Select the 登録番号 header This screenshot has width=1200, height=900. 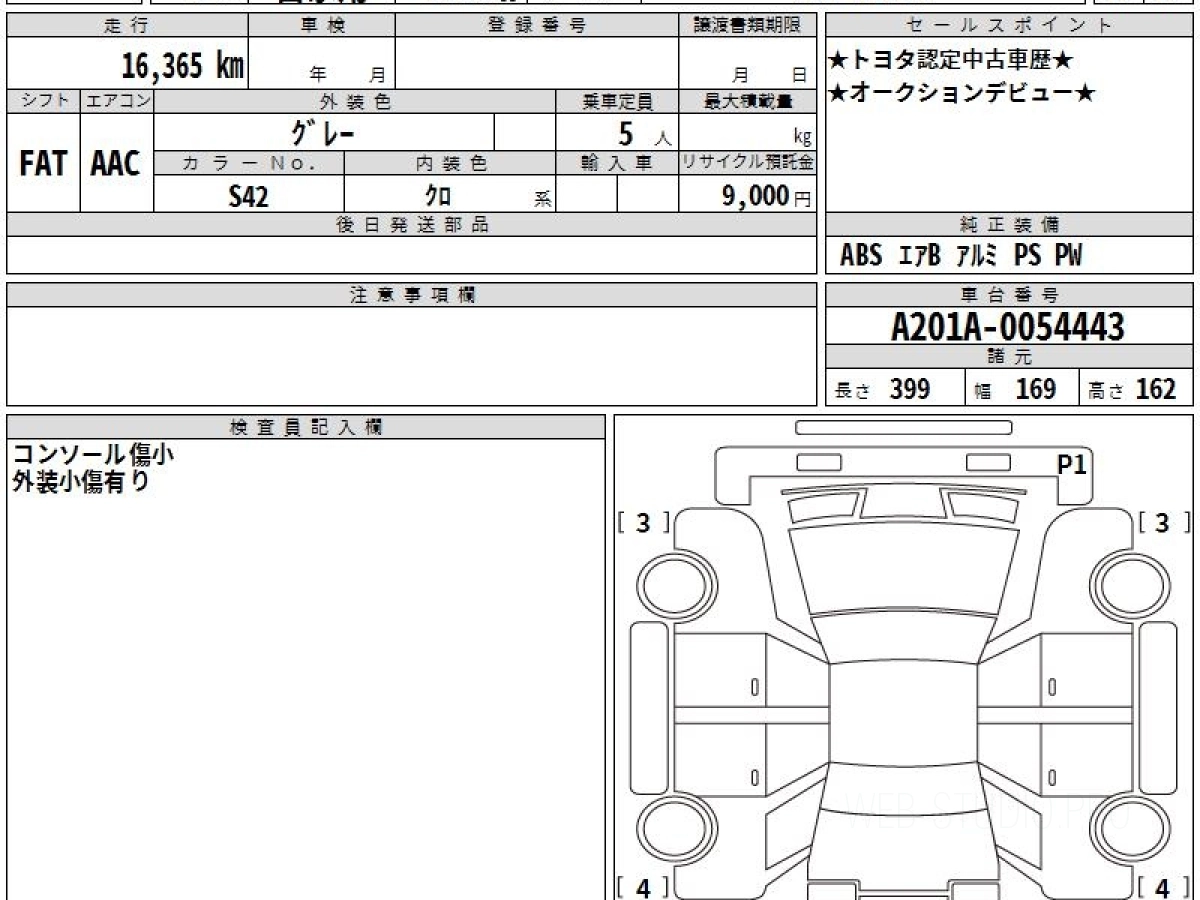tap(537, 26)
